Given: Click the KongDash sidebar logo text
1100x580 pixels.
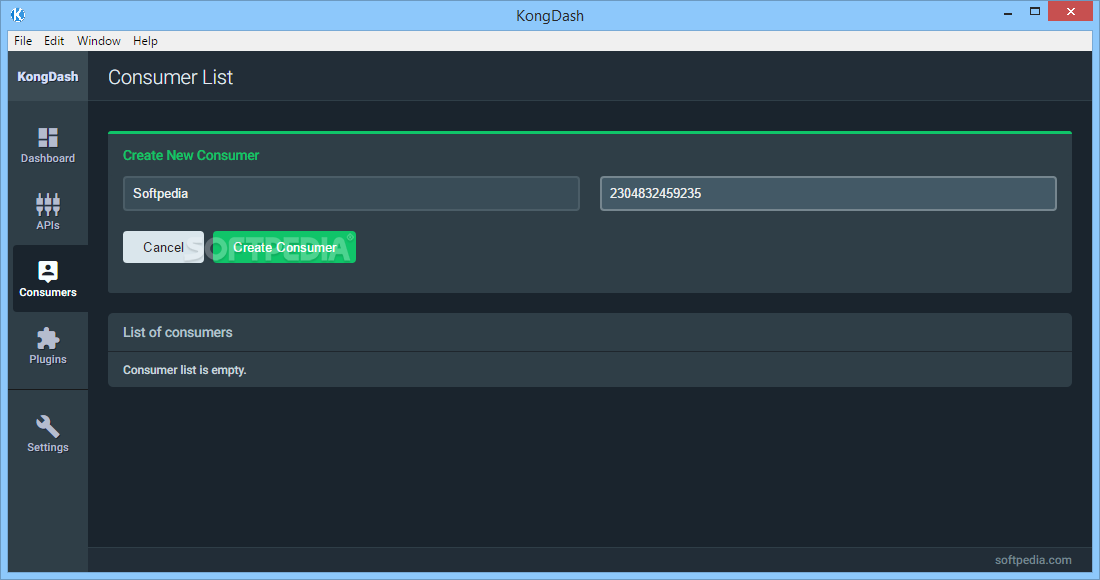Looking at the screenshot, I should click(48, 76).
